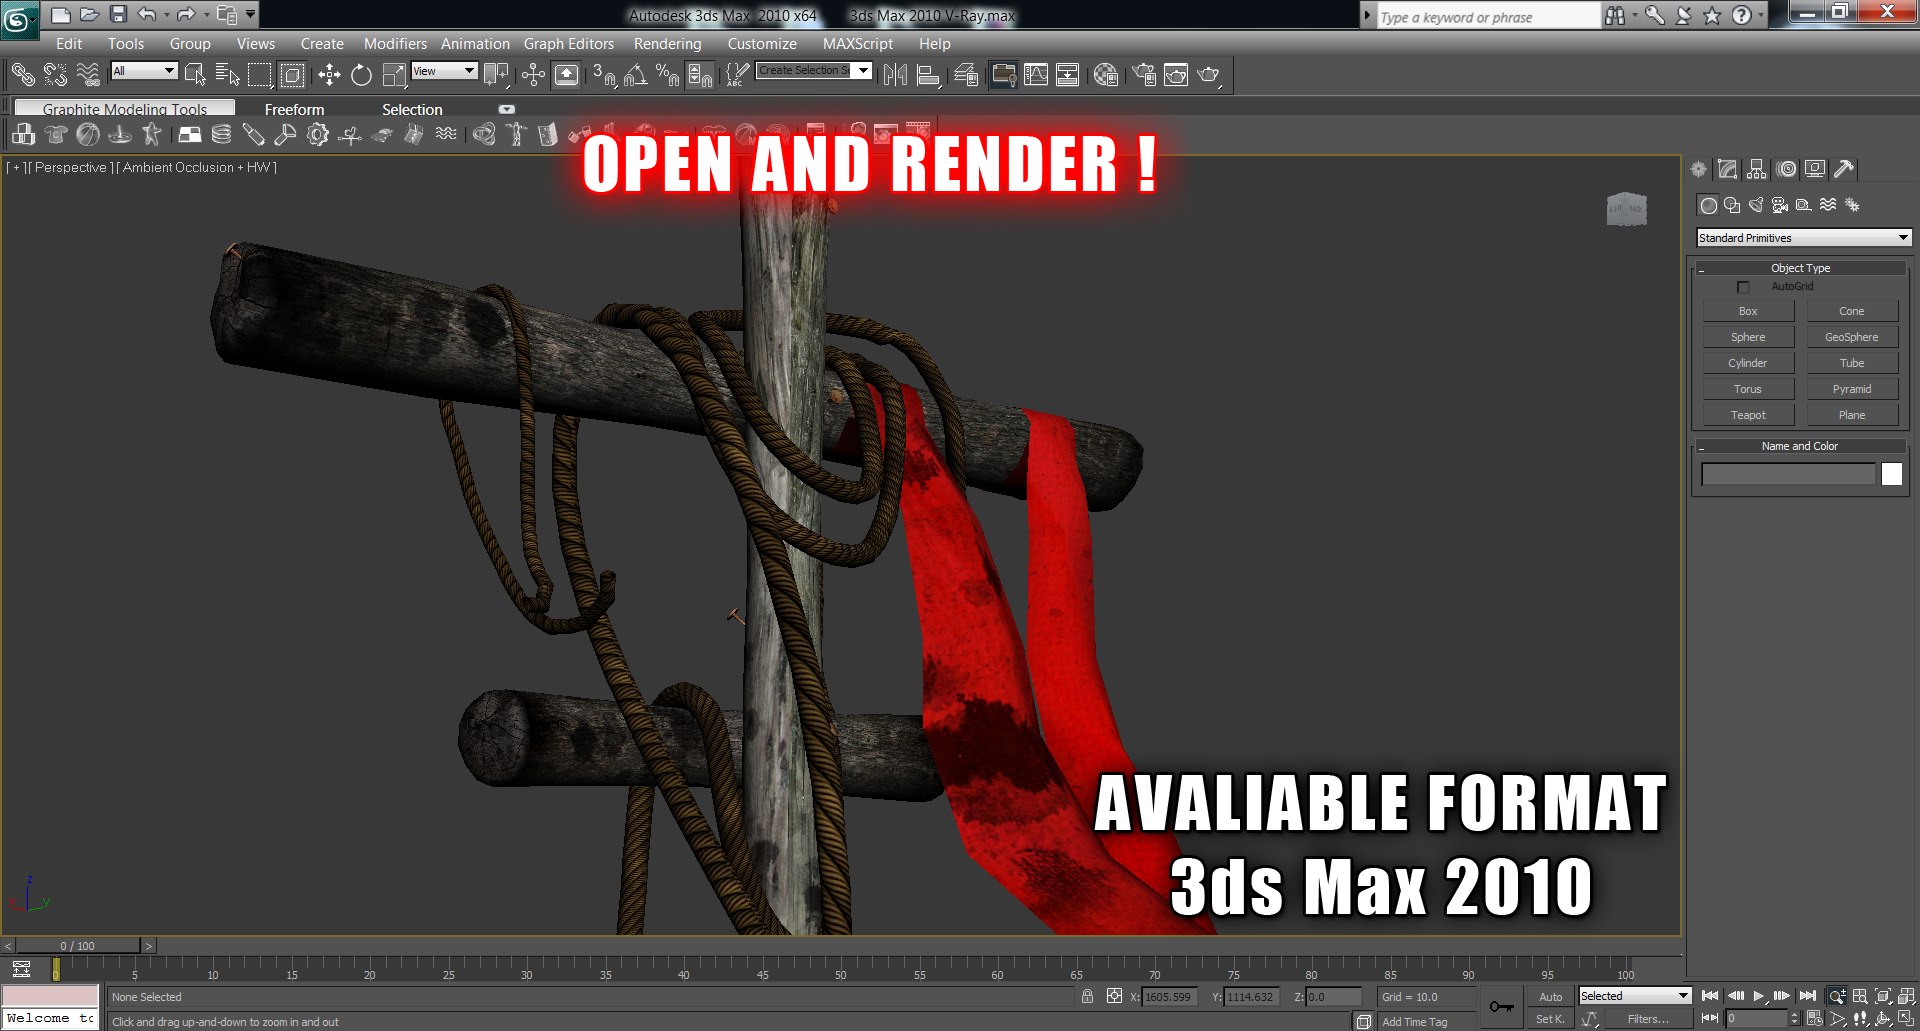The image size is (1920, 1031).
Task: Click the Undo arrow in title bar
Action: point(147,14)
